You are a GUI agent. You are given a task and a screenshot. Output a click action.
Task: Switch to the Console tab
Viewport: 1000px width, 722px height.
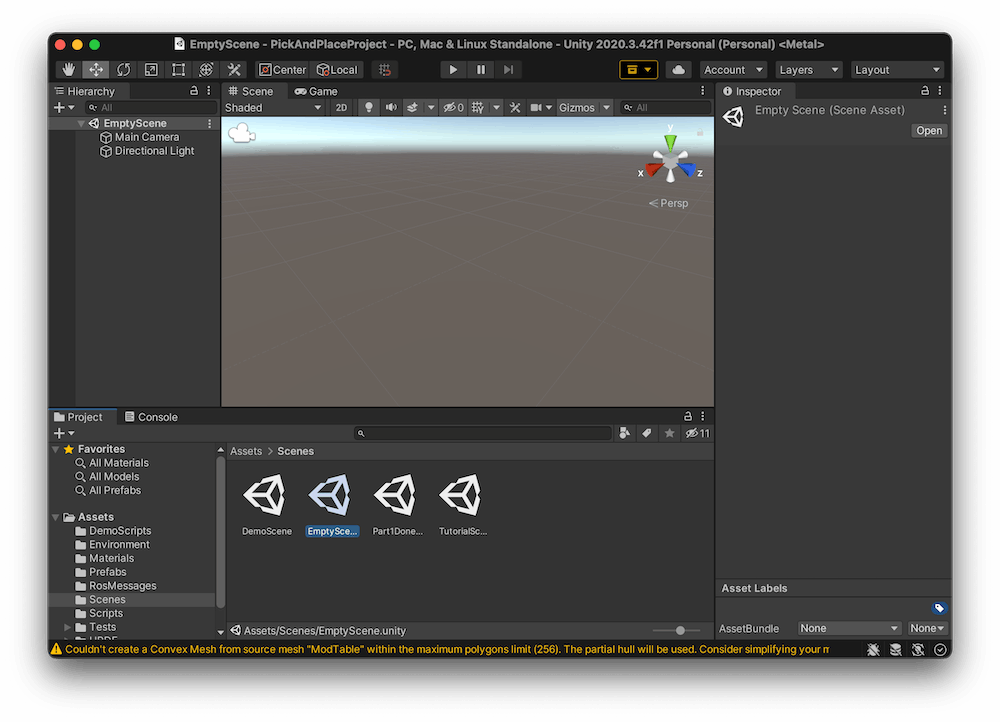(x=151, y=417)
